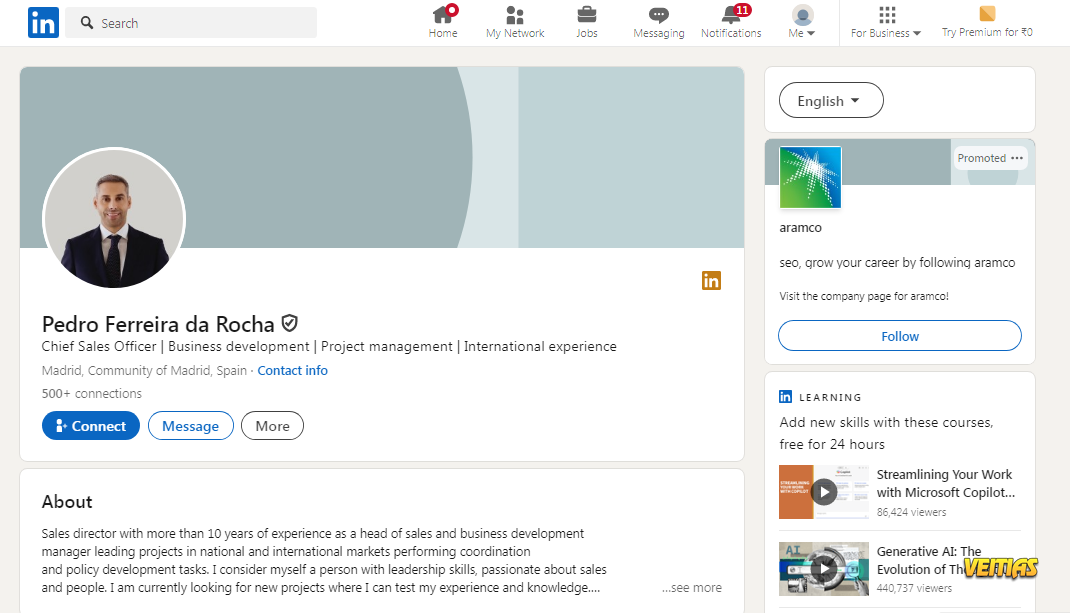Open Promoted ad options ellipsis

tap(1017, 158)
